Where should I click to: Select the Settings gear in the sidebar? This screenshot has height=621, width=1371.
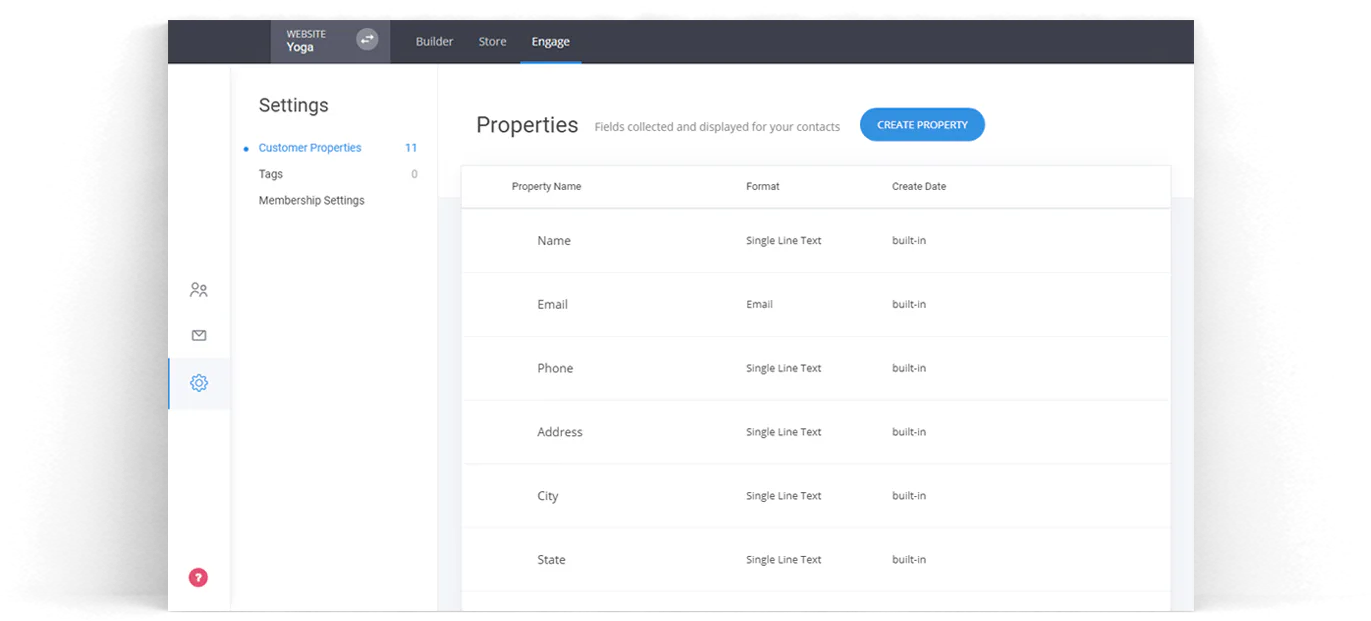pyautogui.click(x=198, y=383)
